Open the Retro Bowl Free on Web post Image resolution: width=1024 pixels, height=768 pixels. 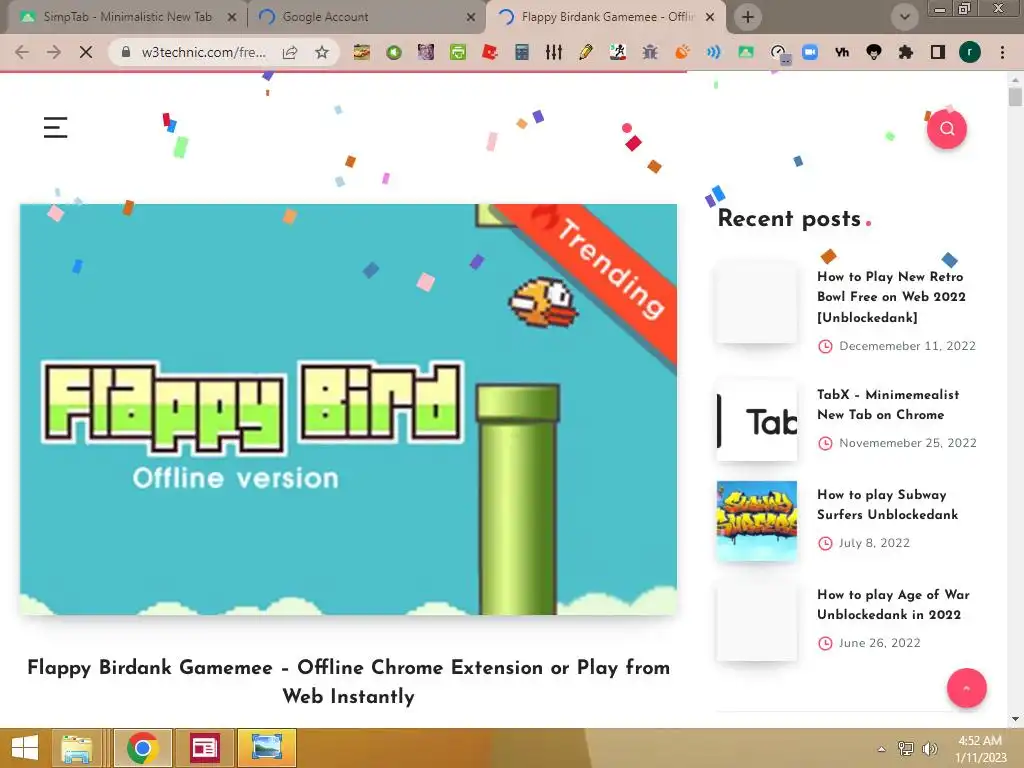click(x=891, y=297)
